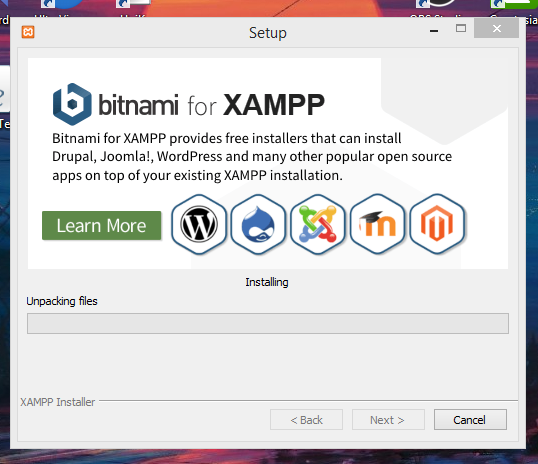
Task: Select the Drupal hexagon icon
Action: tap(258, 224)
